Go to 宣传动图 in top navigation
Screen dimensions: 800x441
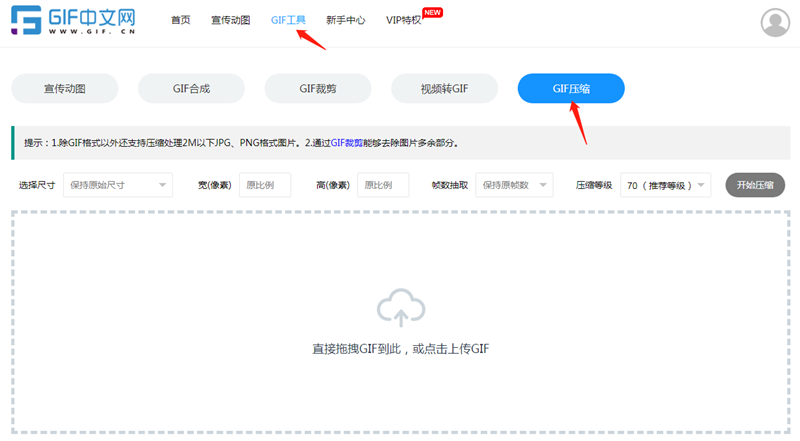(x=231, y=21)
